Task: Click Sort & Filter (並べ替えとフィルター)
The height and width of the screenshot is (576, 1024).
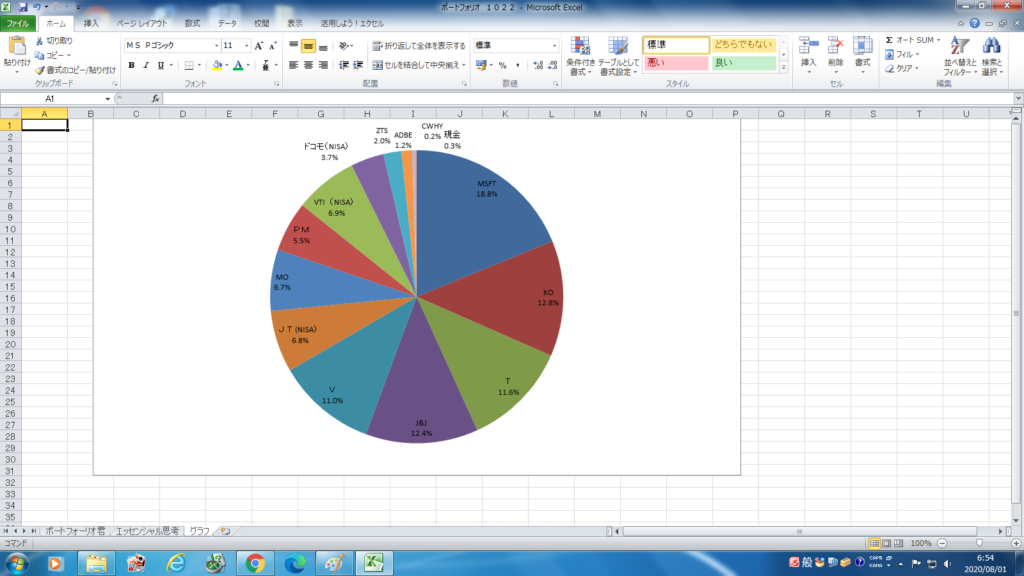Action: (x=960, y=56)
